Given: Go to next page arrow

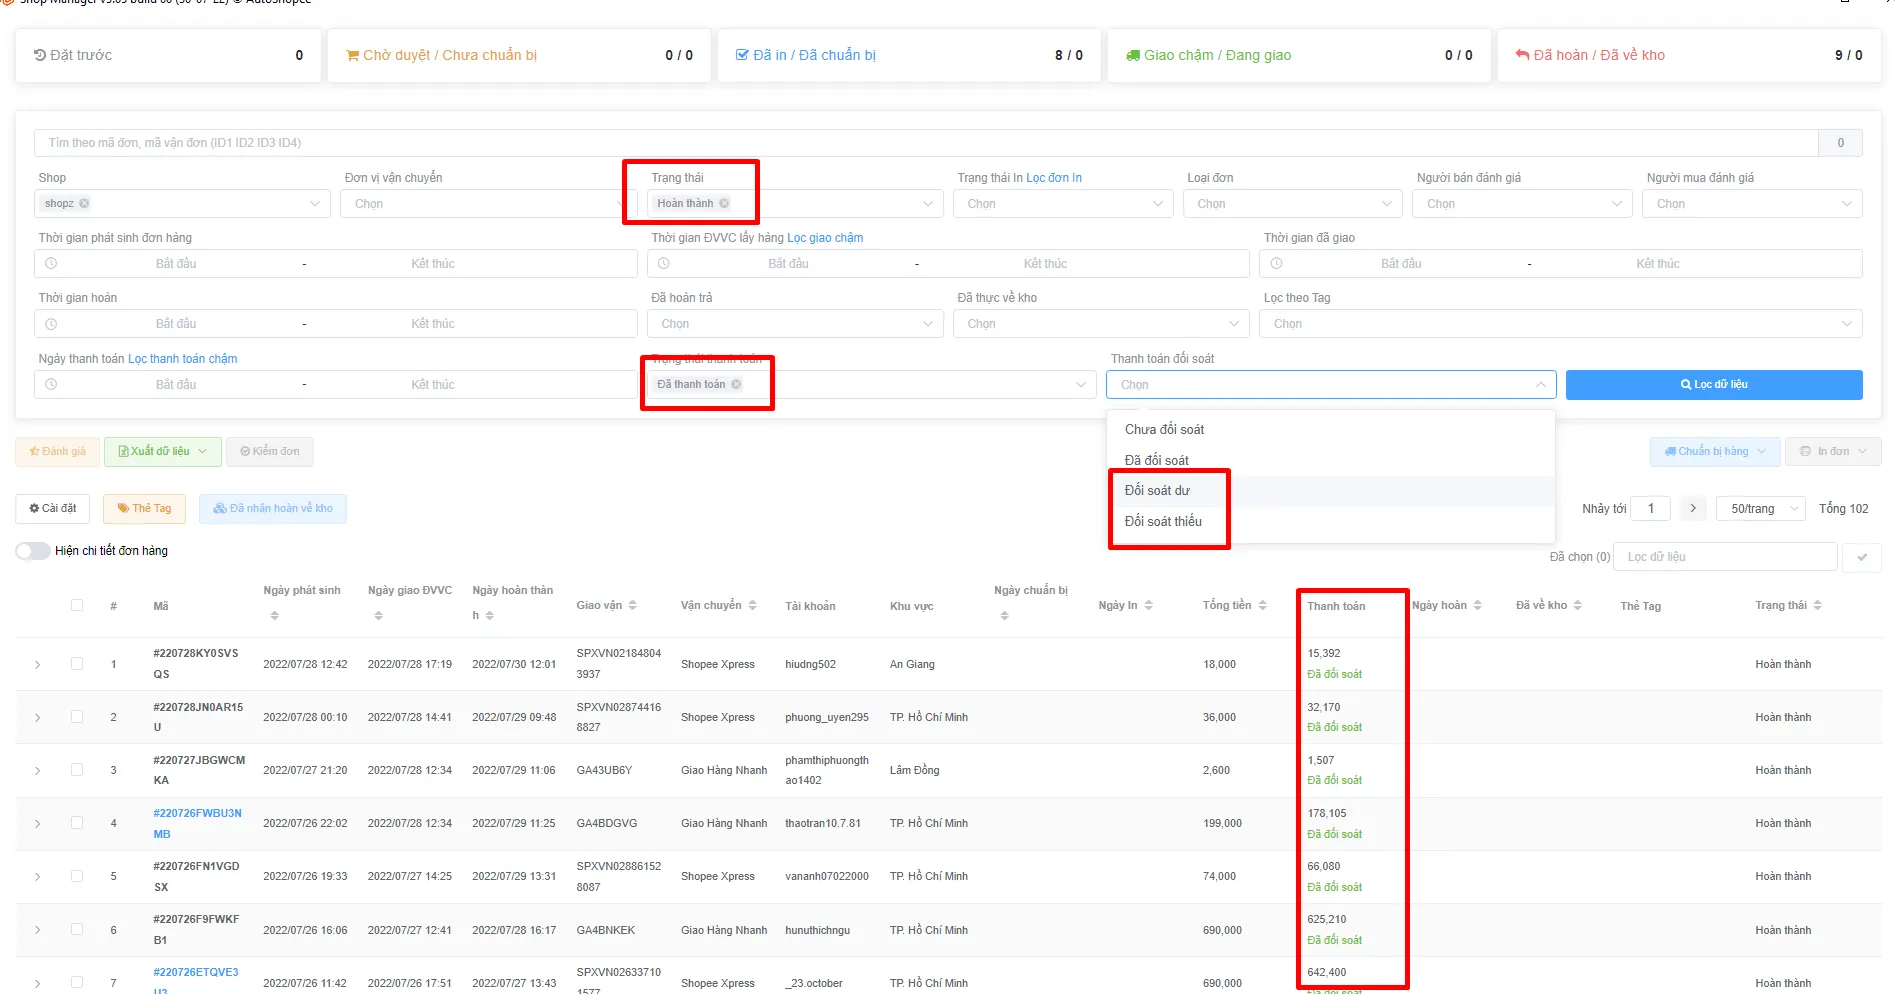Looking at the screenshot, I should [1693, 508].
